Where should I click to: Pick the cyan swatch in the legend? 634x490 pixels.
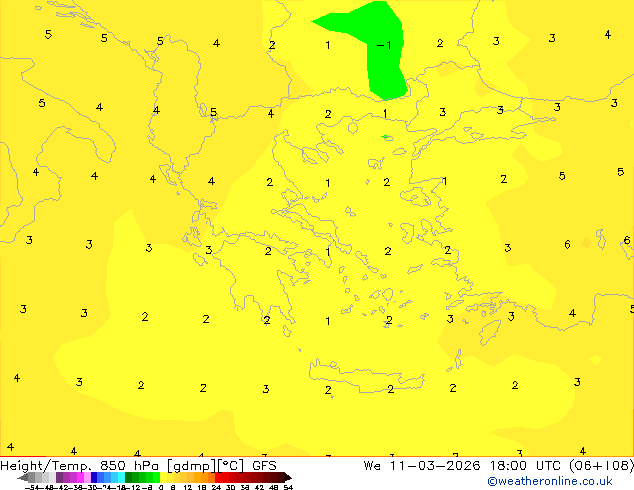[121, 478]
